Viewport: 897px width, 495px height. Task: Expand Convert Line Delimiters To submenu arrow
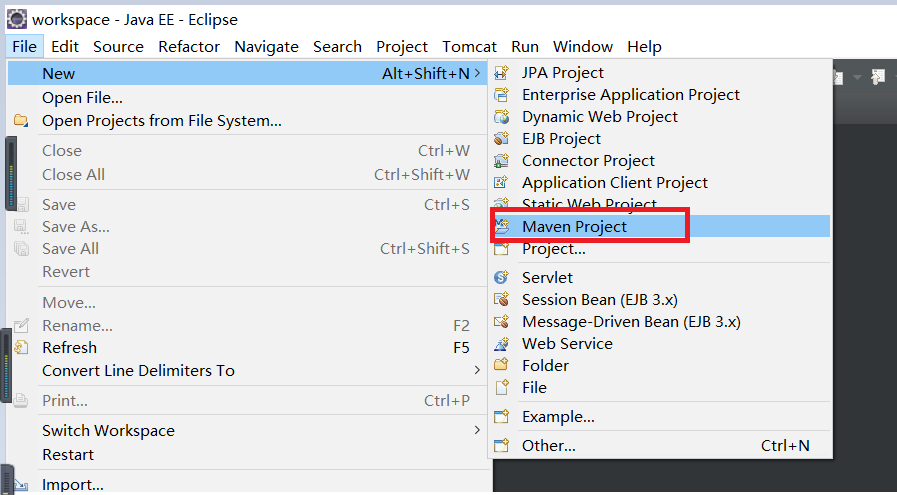pyautogui.click(x=477, y=370)
